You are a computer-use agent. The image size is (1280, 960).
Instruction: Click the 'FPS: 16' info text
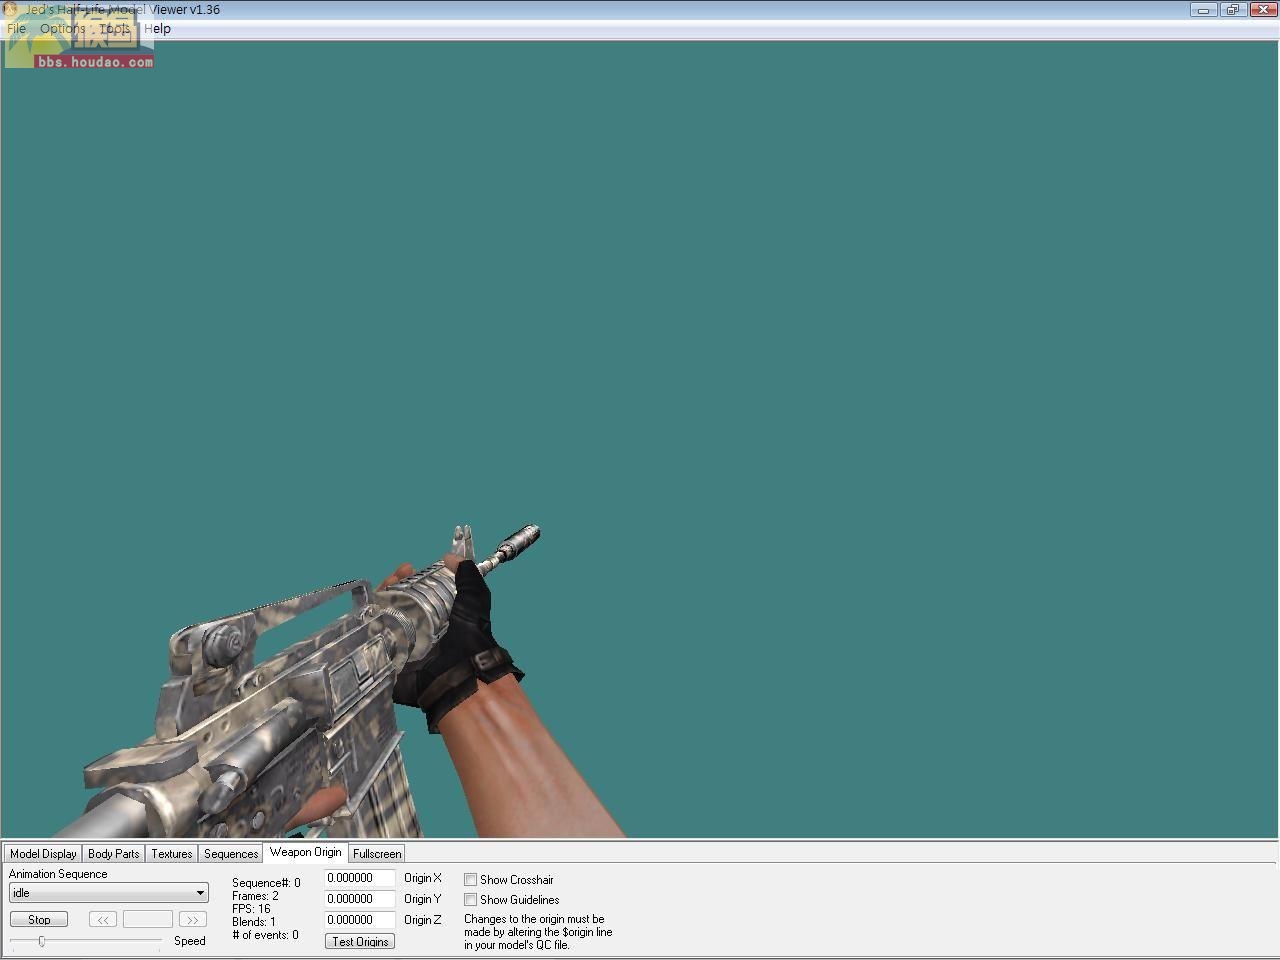[251, 909]
